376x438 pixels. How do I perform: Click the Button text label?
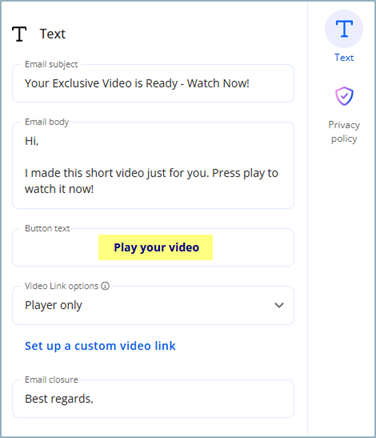(47, 228)
